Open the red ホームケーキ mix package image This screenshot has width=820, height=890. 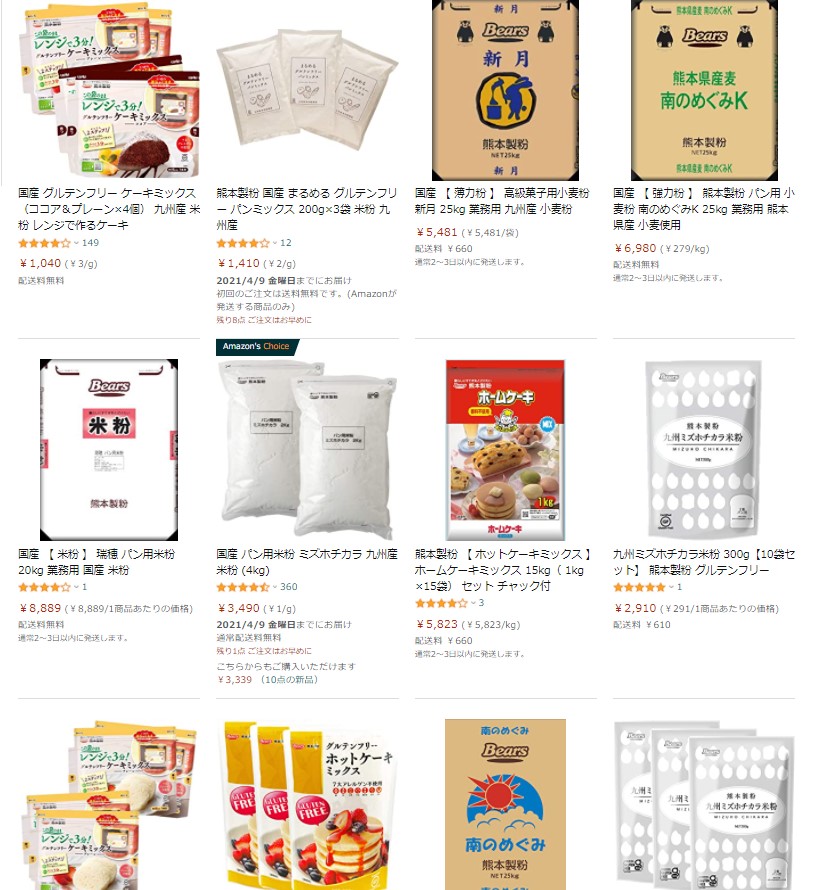pyautogui.click(x=505, y=450)
